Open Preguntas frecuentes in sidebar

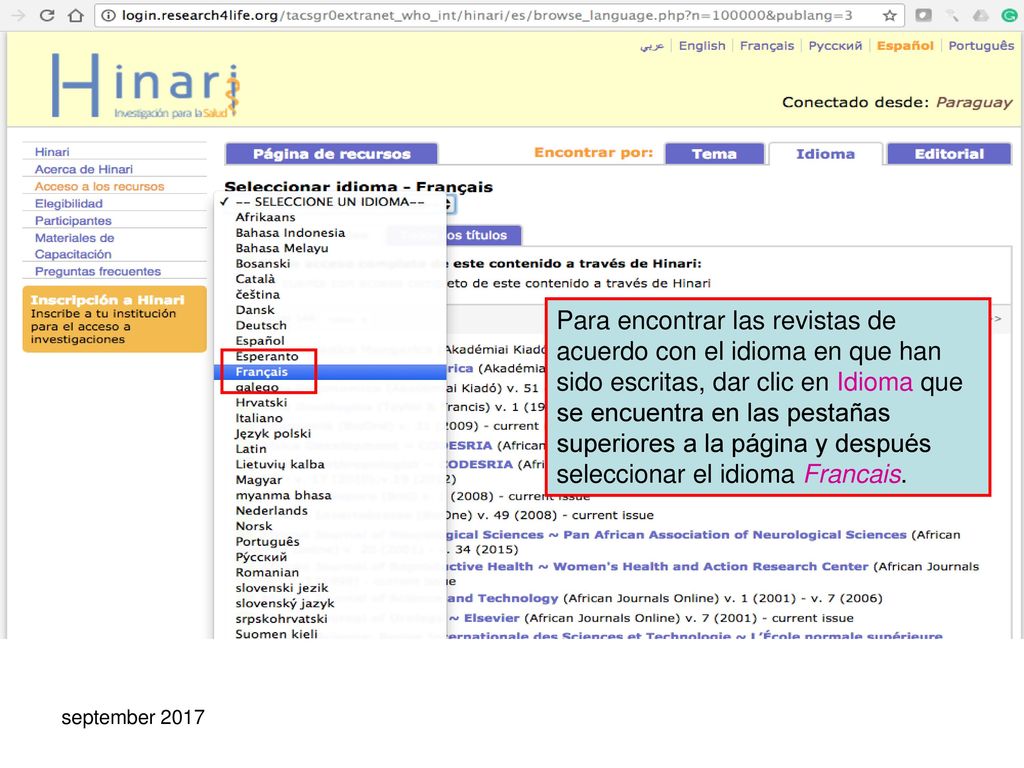(x=98, y=271)
